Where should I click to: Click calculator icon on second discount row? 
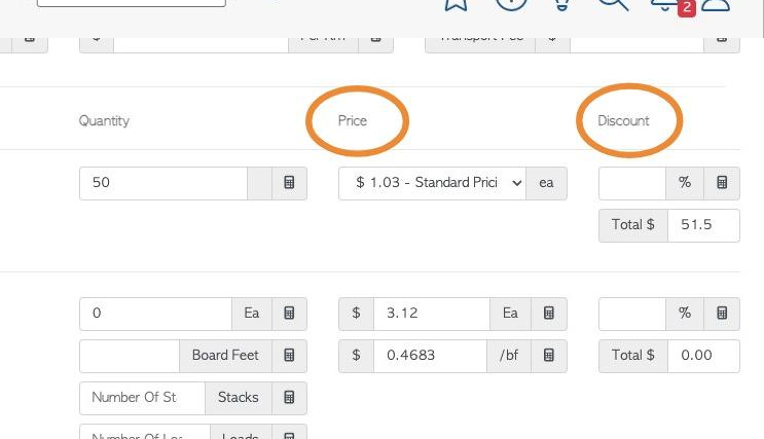[x=722, y=313]
